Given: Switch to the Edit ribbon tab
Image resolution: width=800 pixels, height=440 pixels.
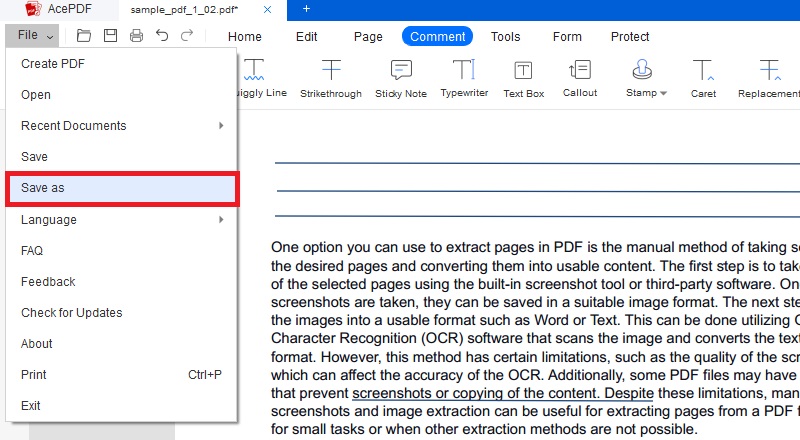Looking at the screenshot, I should 307,37.
